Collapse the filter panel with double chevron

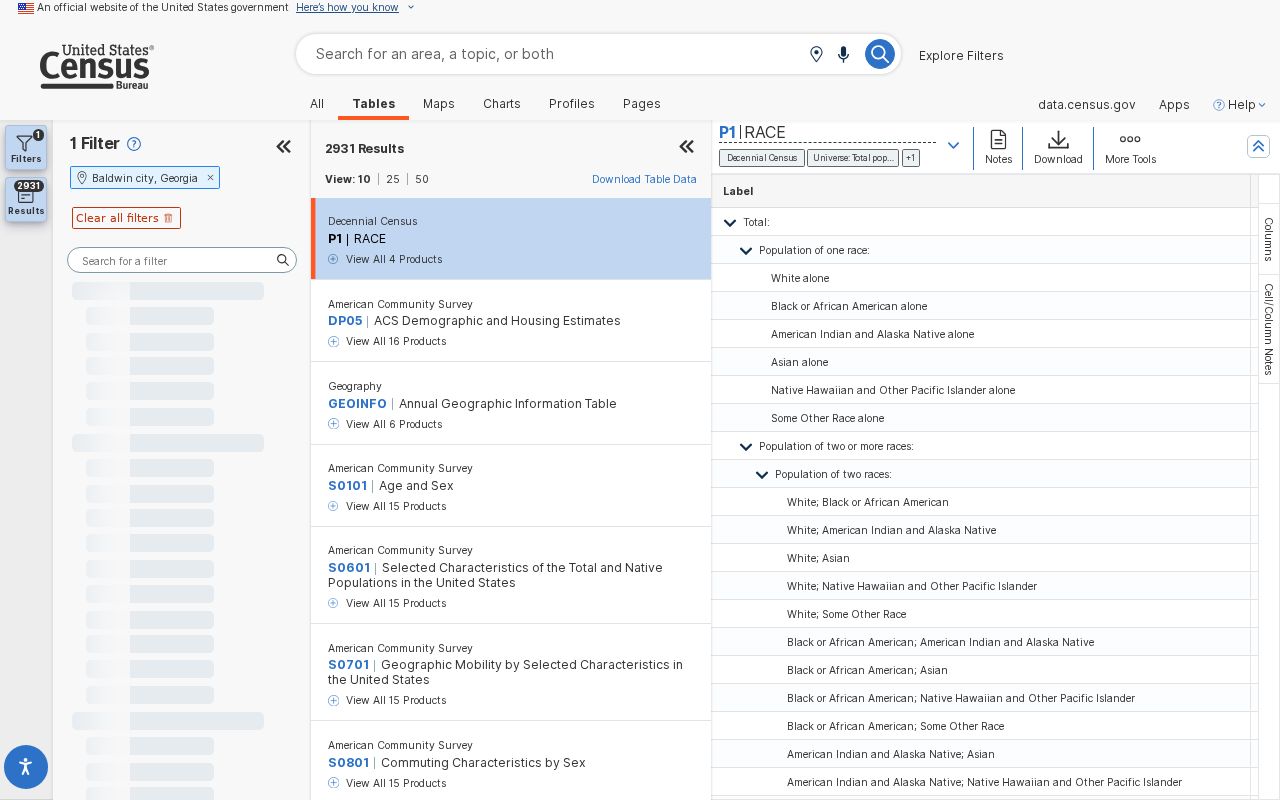[x=284, y=147]
